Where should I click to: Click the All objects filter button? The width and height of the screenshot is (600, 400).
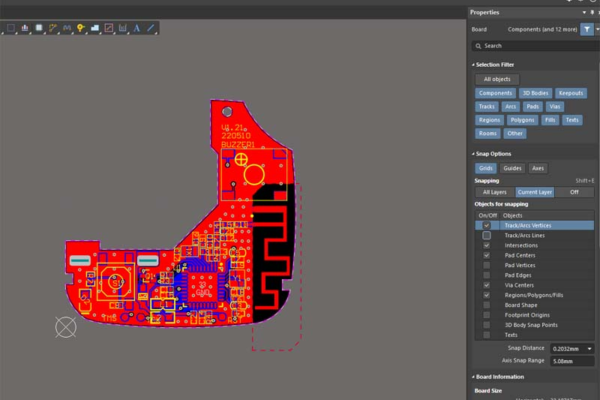[495, 79]
